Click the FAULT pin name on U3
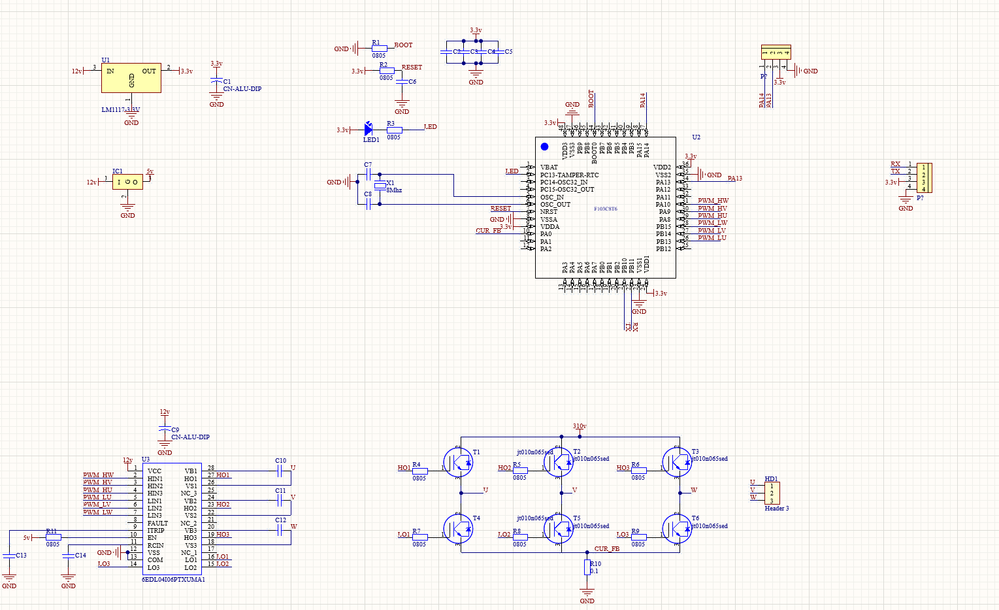Screen dimensions: 999x610 pos(157,523)
